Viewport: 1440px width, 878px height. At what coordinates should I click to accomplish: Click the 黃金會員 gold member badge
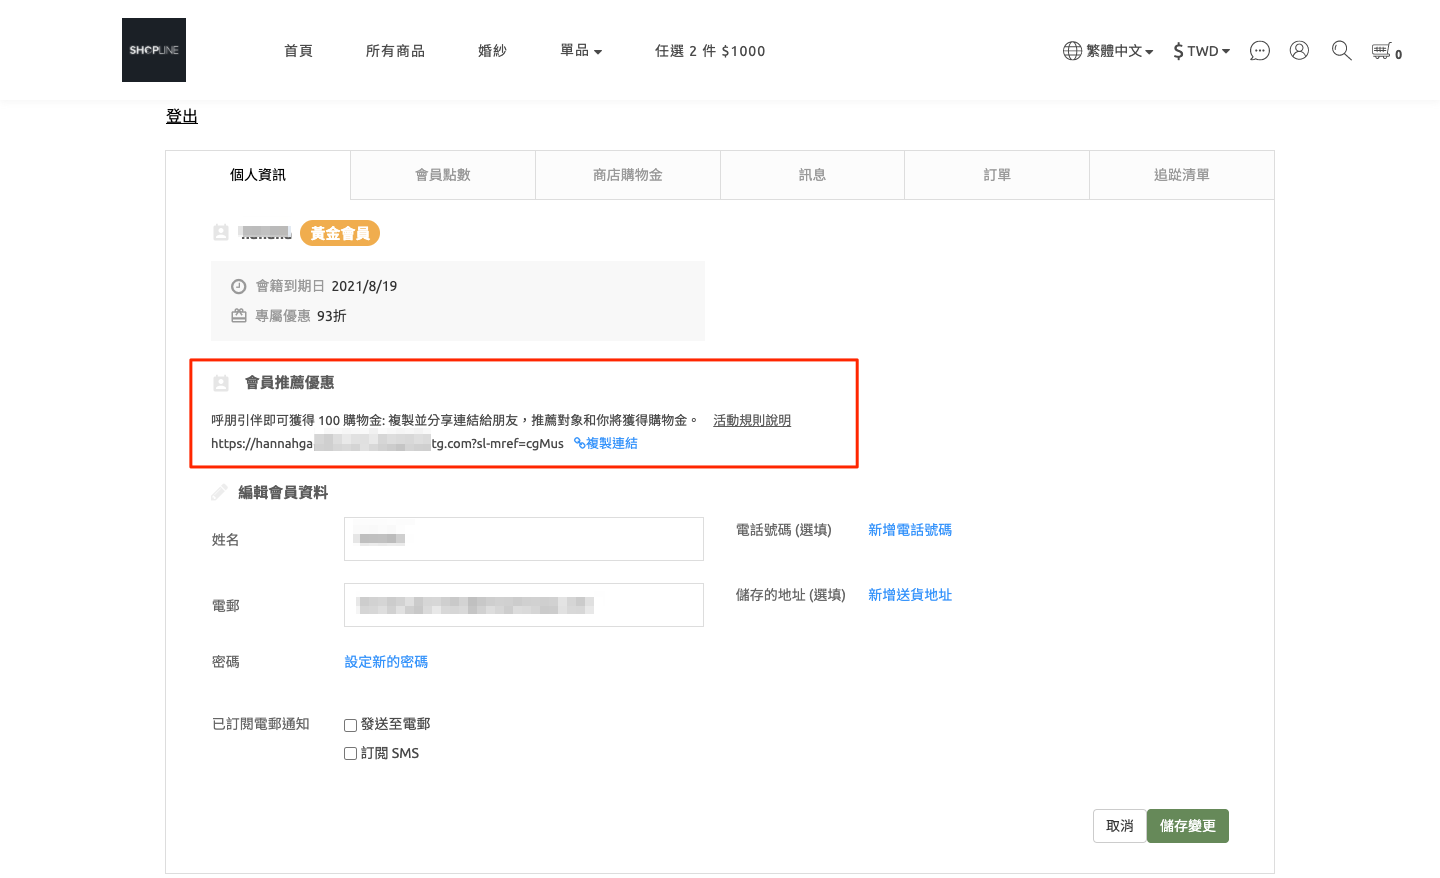[x=340, y=233]
